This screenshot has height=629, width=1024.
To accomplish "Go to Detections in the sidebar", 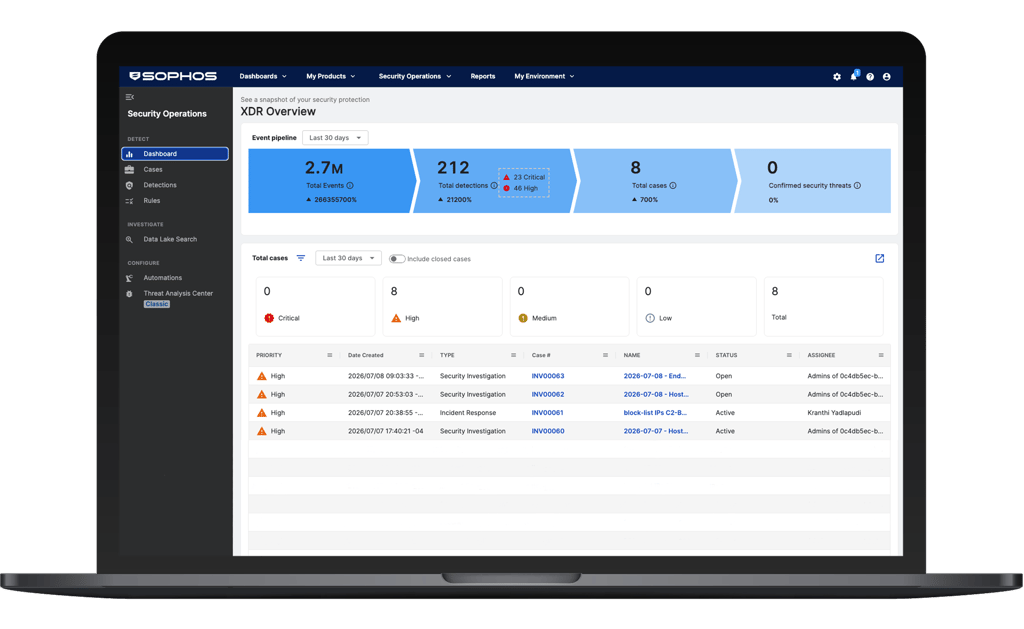I will click(160, 185).
